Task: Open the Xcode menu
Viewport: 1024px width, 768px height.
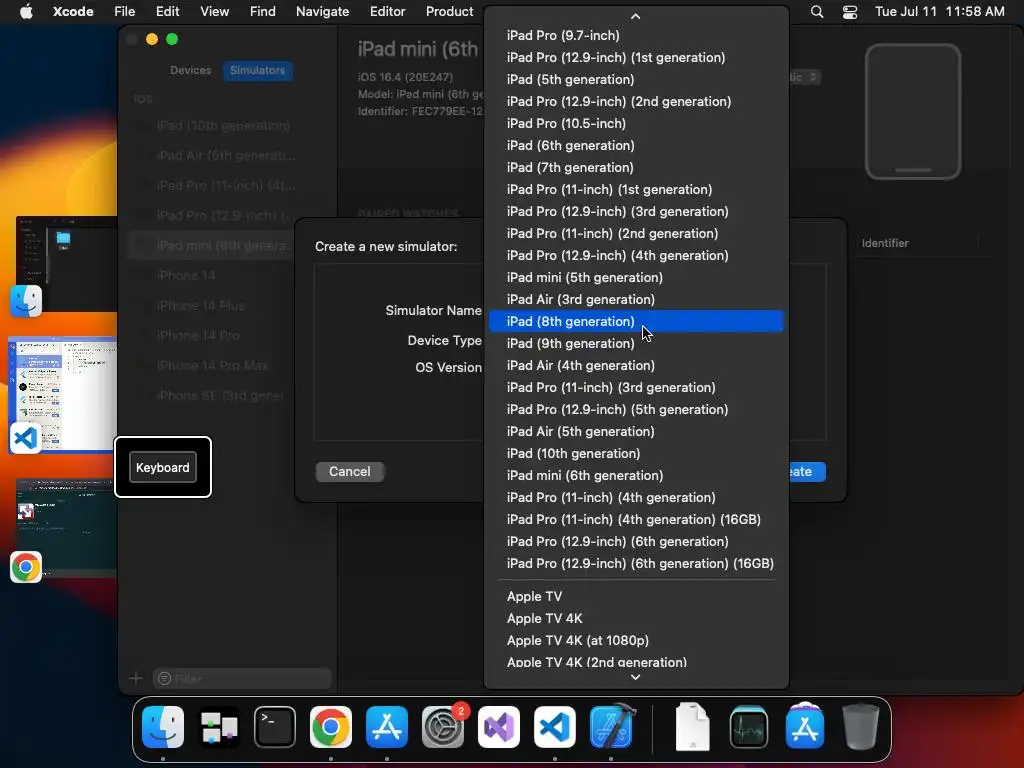Action: (x=73, y=12)
